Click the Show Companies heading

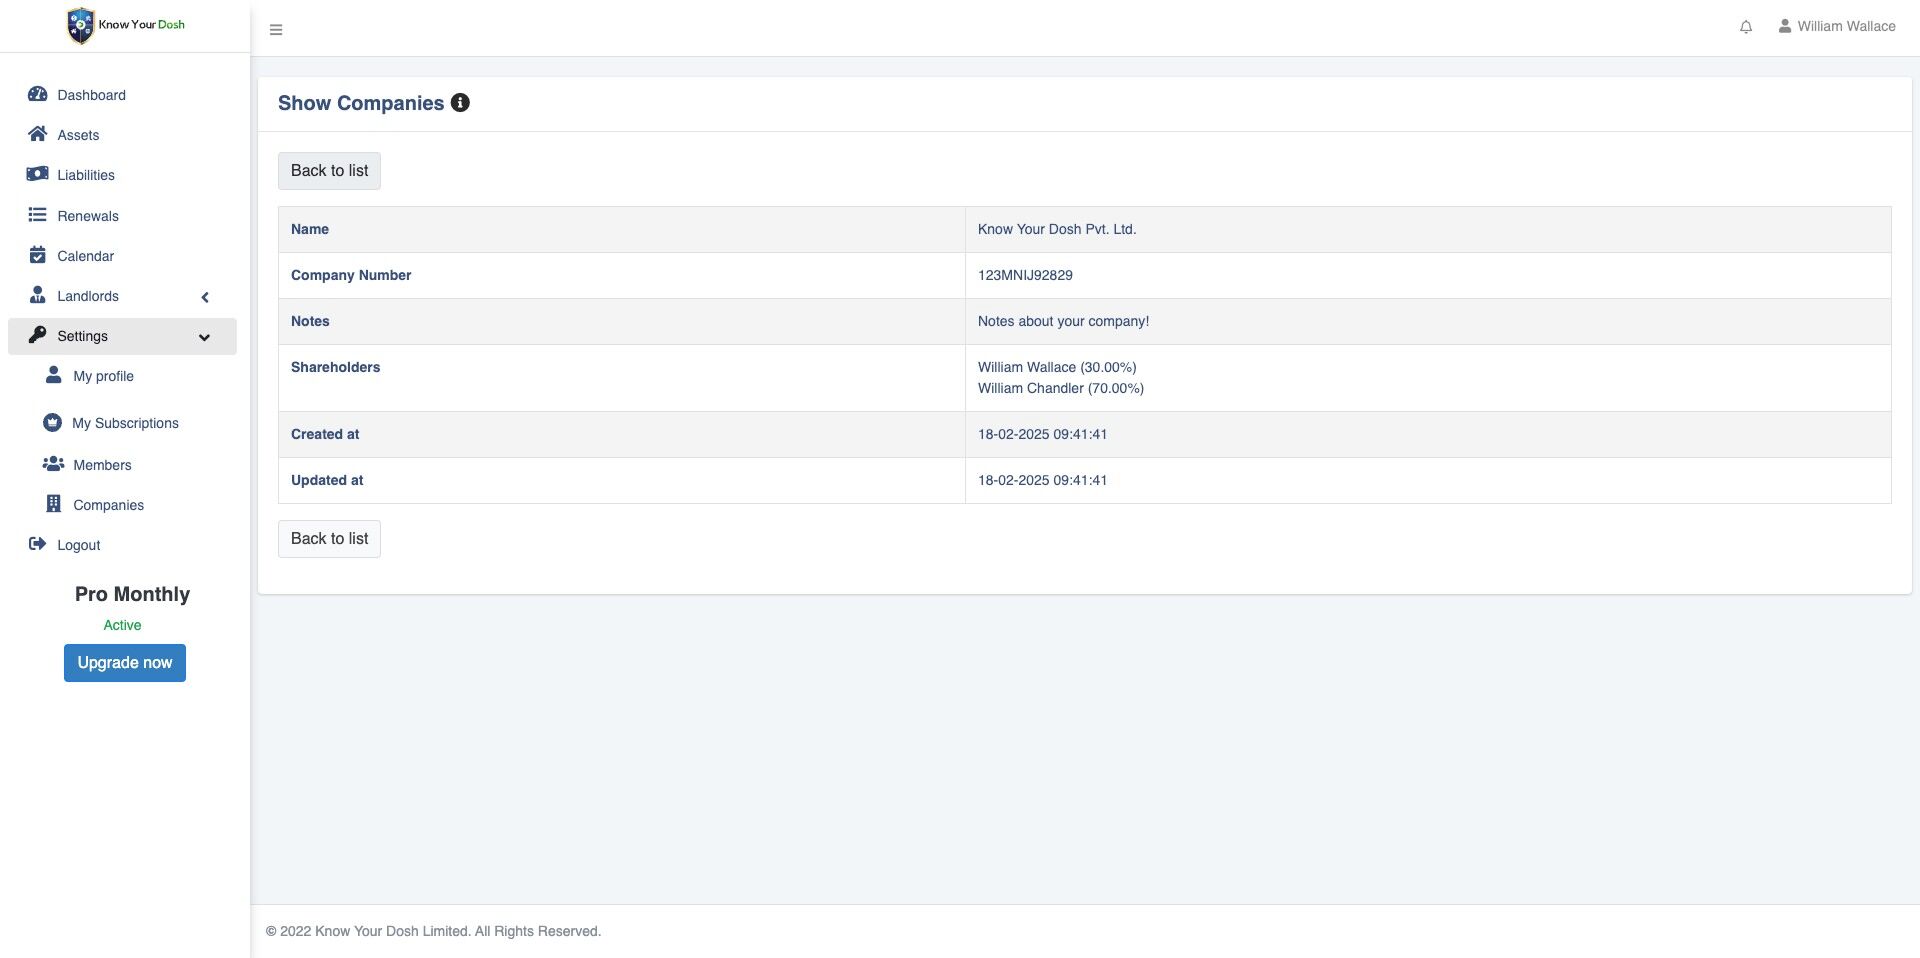coord(361,103)
